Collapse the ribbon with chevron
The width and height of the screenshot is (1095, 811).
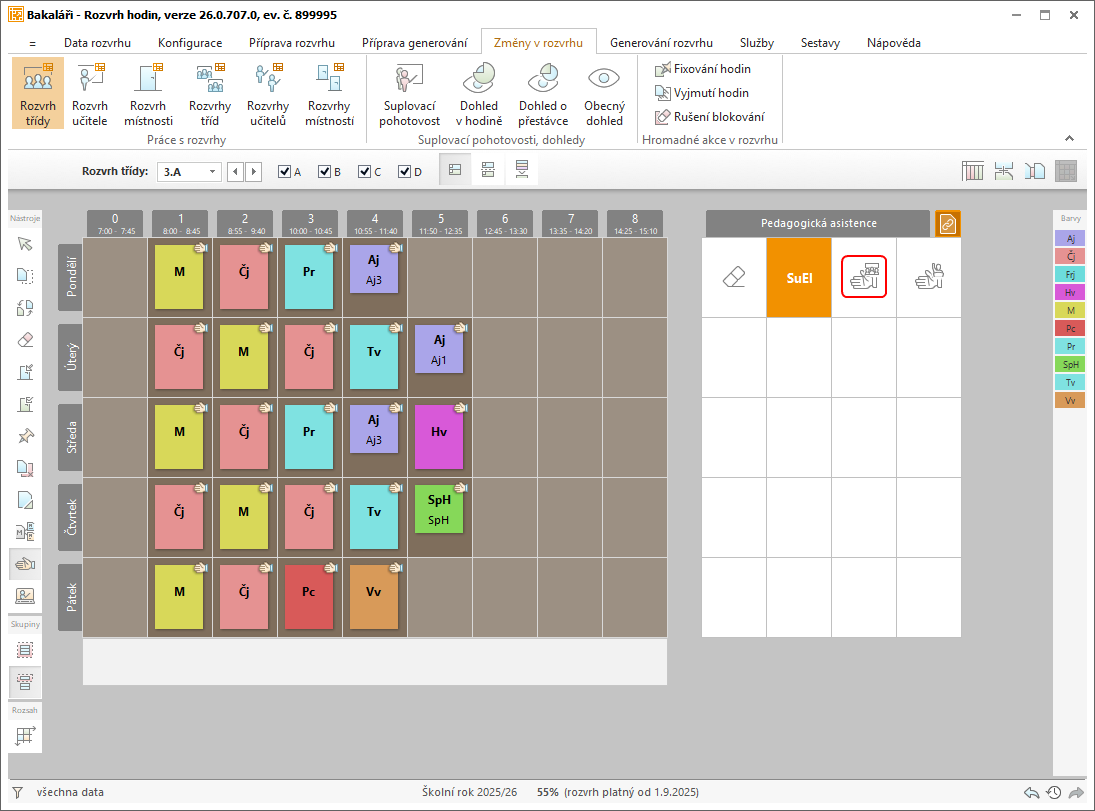pos(1069,138)
